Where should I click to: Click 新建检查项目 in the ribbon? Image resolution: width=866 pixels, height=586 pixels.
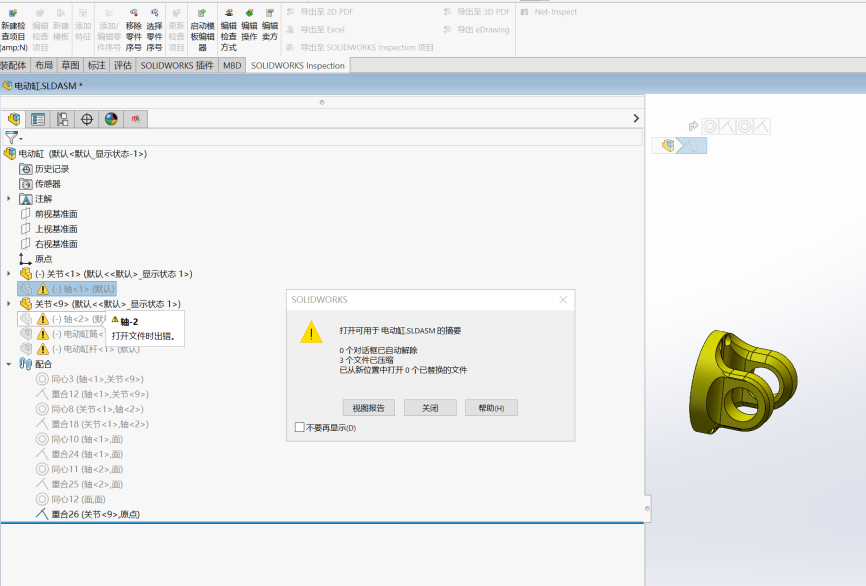tap(13, 30)
